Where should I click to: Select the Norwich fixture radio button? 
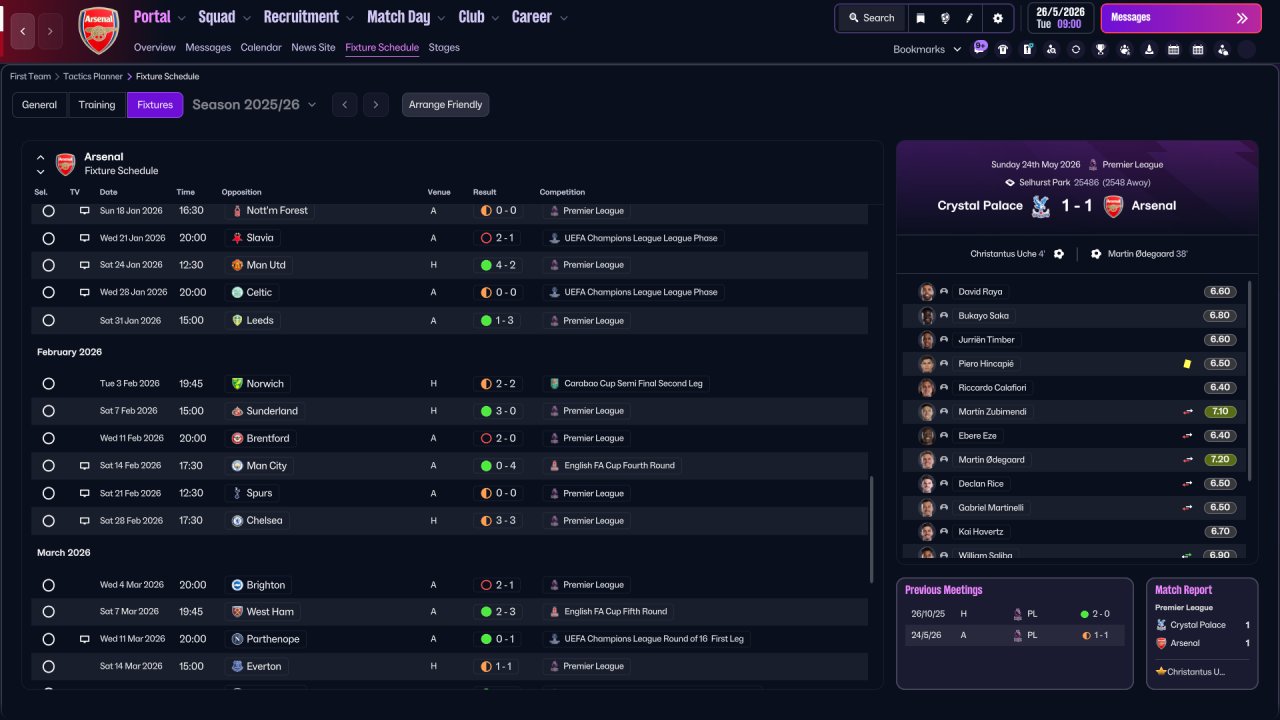coord(48,384)
